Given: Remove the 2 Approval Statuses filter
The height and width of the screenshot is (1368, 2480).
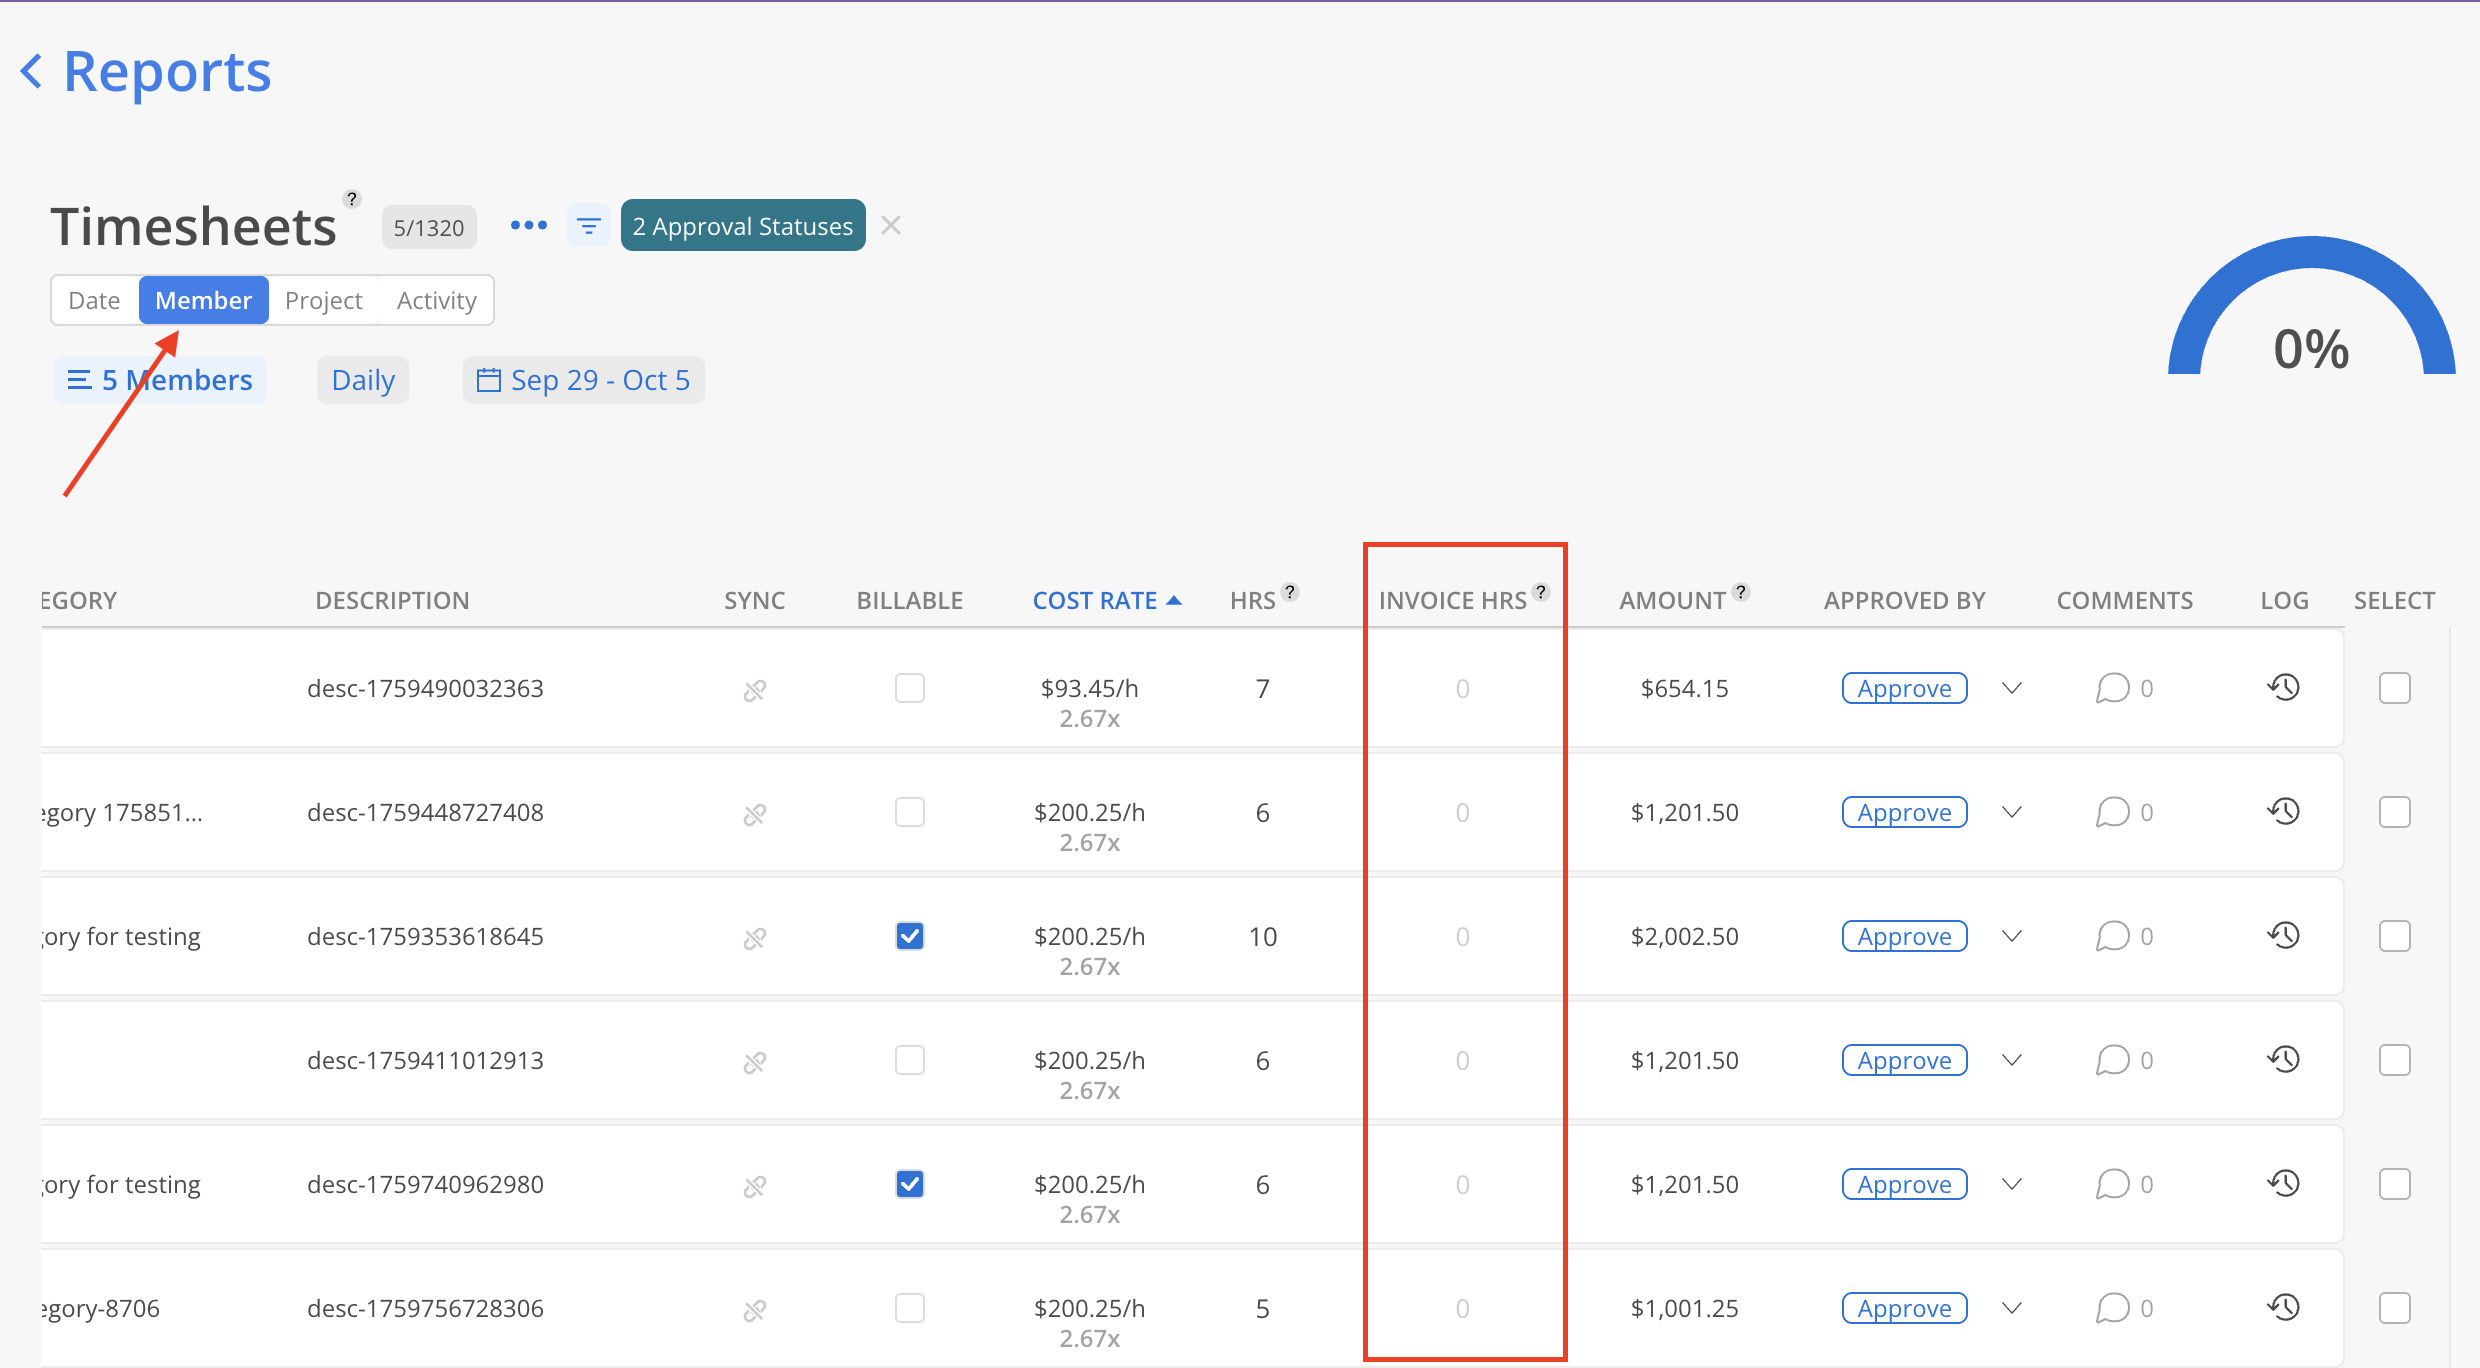Looking at the screenshot, I should [891, 226].
